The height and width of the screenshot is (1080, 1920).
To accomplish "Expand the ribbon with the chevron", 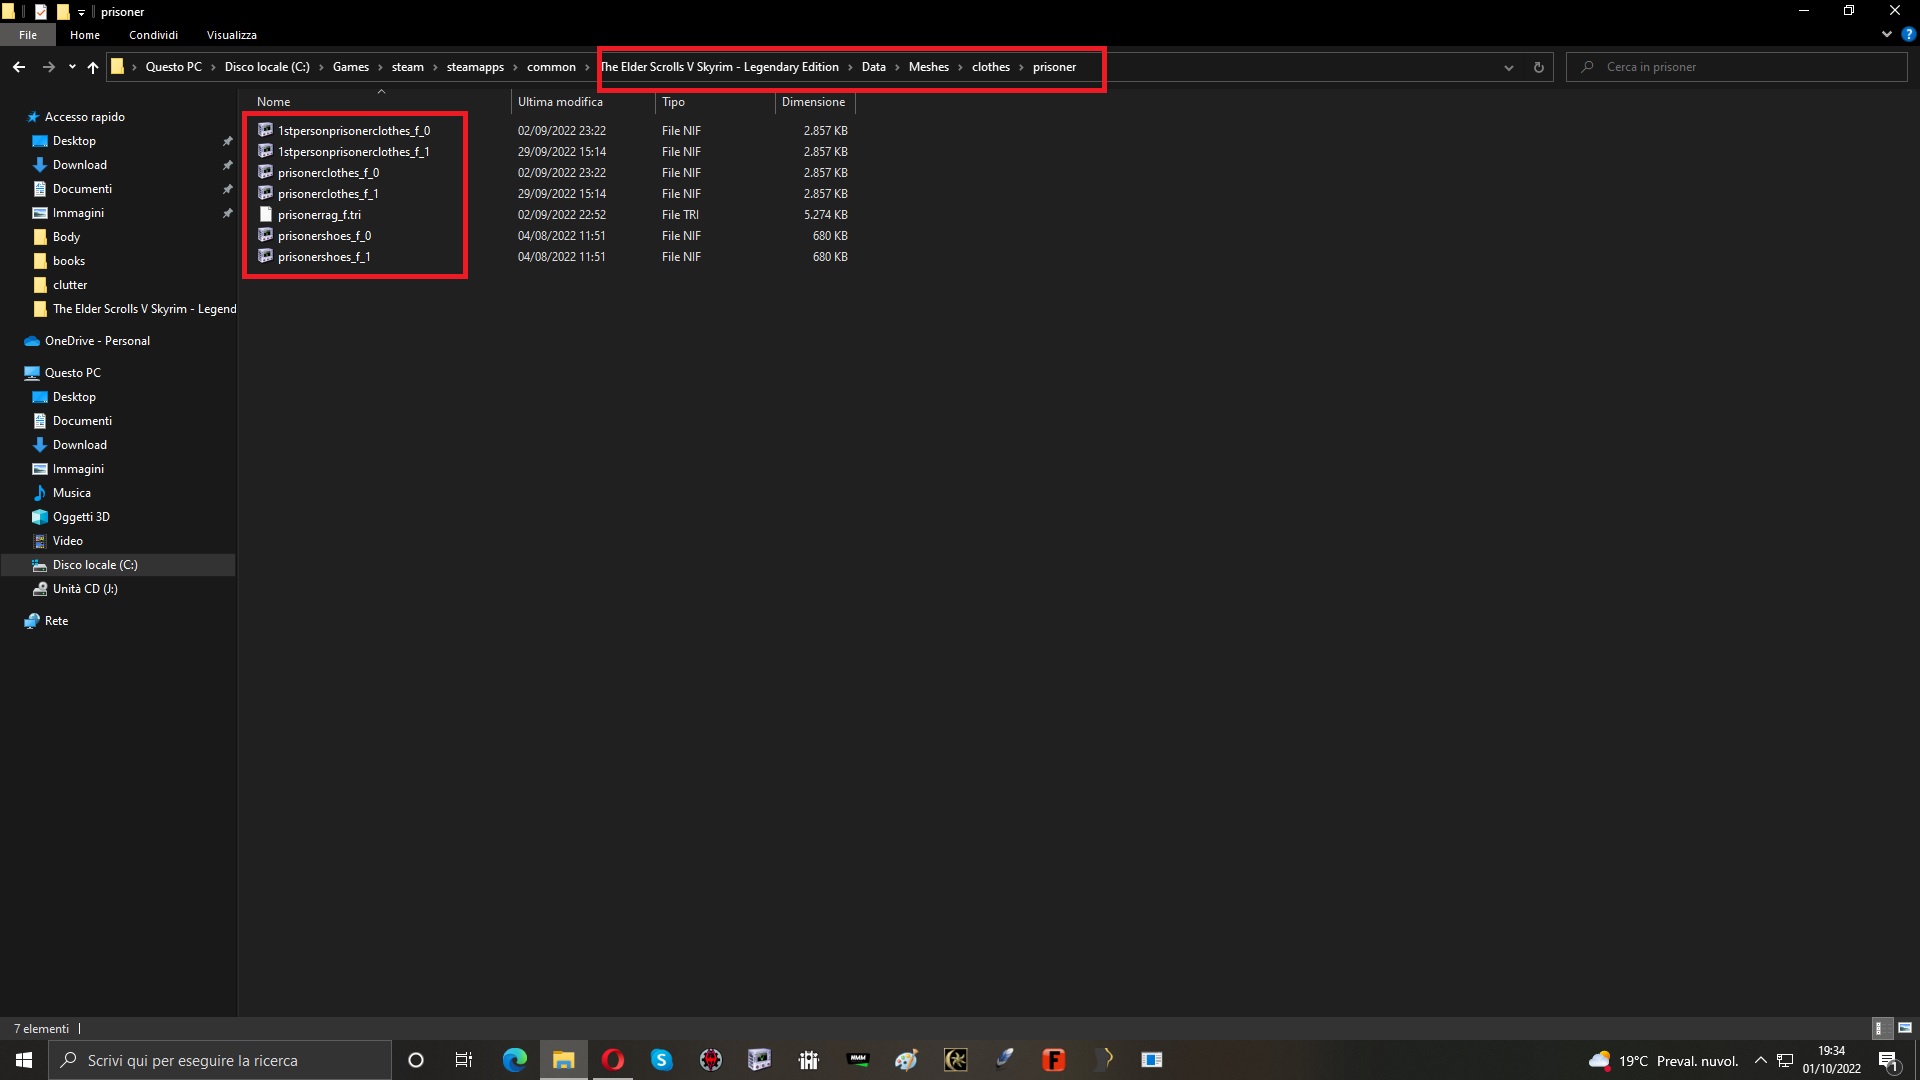I will [x=1886, y=34].
